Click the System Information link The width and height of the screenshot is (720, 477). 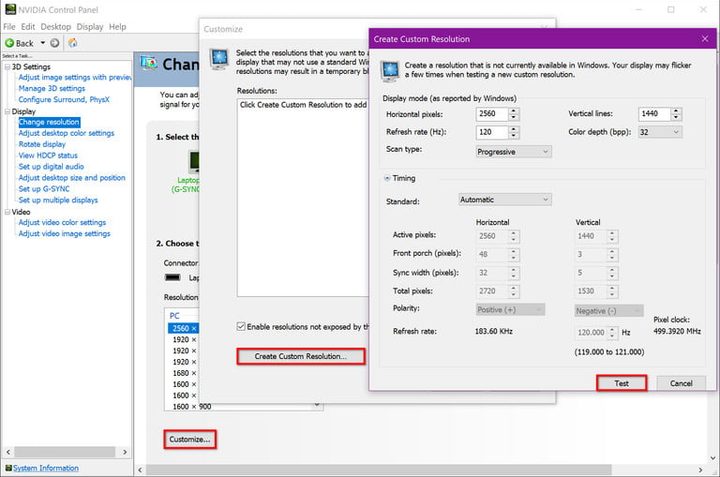(x=45, y=468)
